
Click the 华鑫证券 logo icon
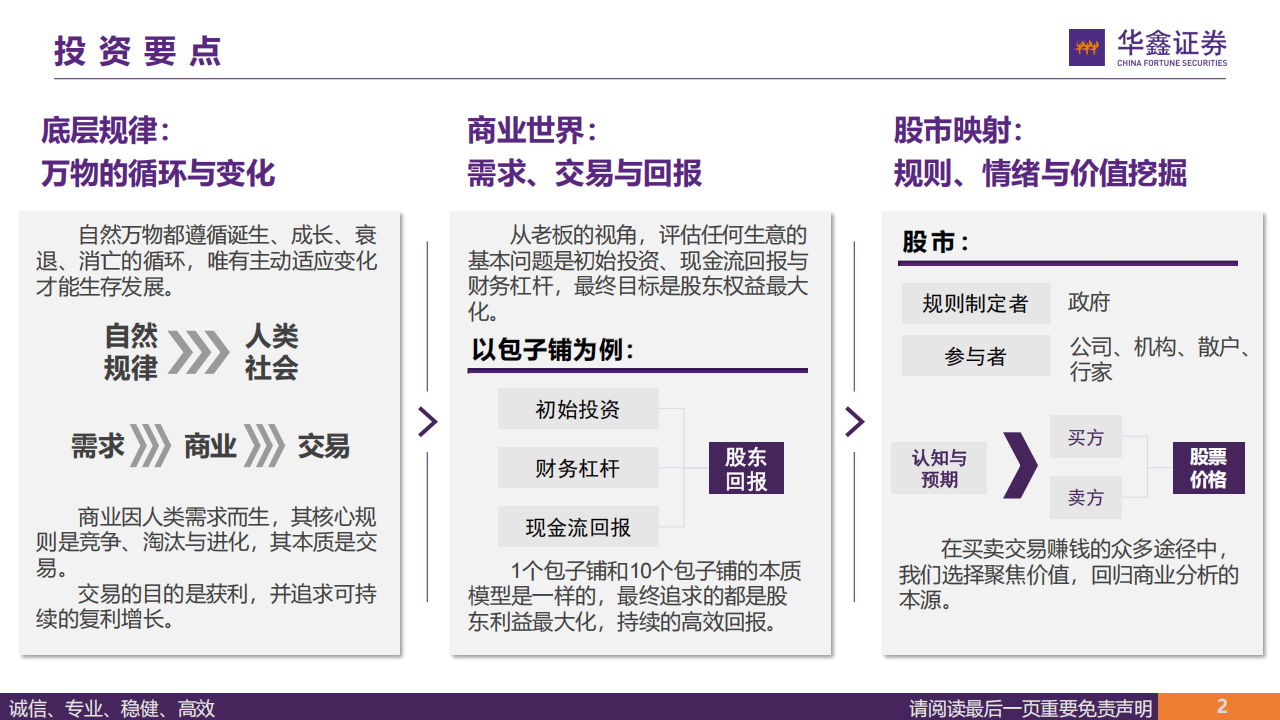(1087, 48)
